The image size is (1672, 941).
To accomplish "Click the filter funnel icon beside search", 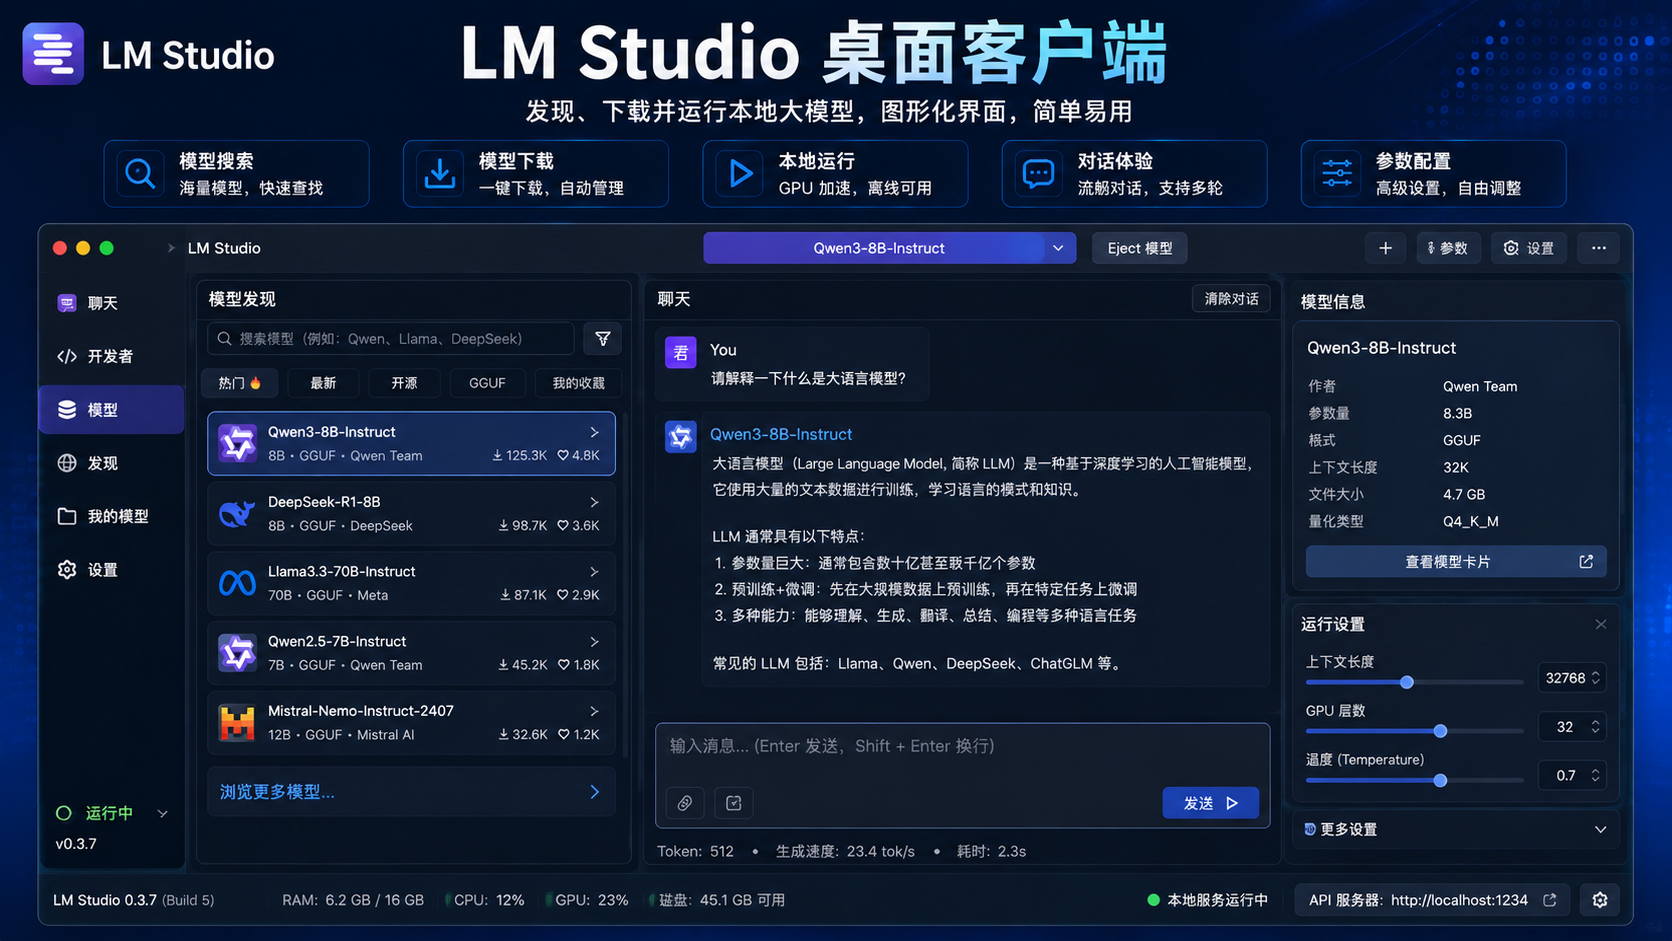I will point(603,339).
